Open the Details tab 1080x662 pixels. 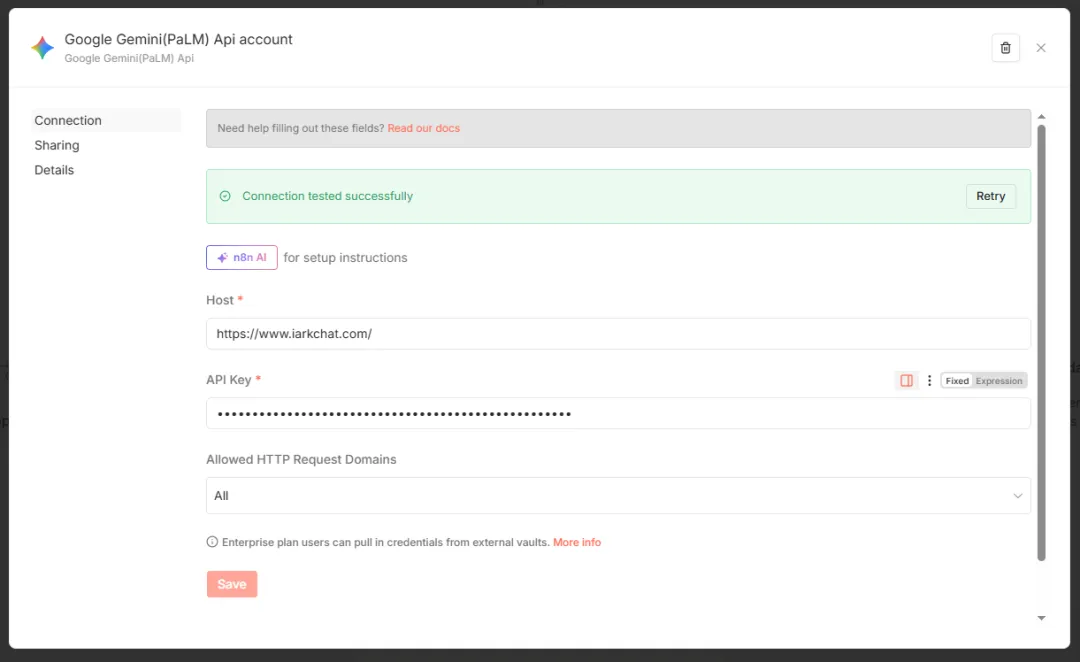pos(54,170)
